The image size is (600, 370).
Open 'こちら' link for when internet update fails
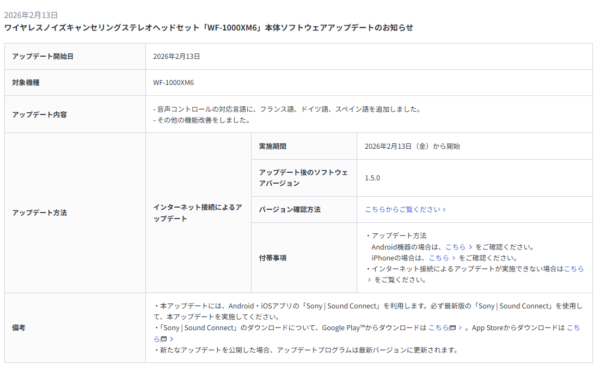pyautogui.click(x=574, y=269)
